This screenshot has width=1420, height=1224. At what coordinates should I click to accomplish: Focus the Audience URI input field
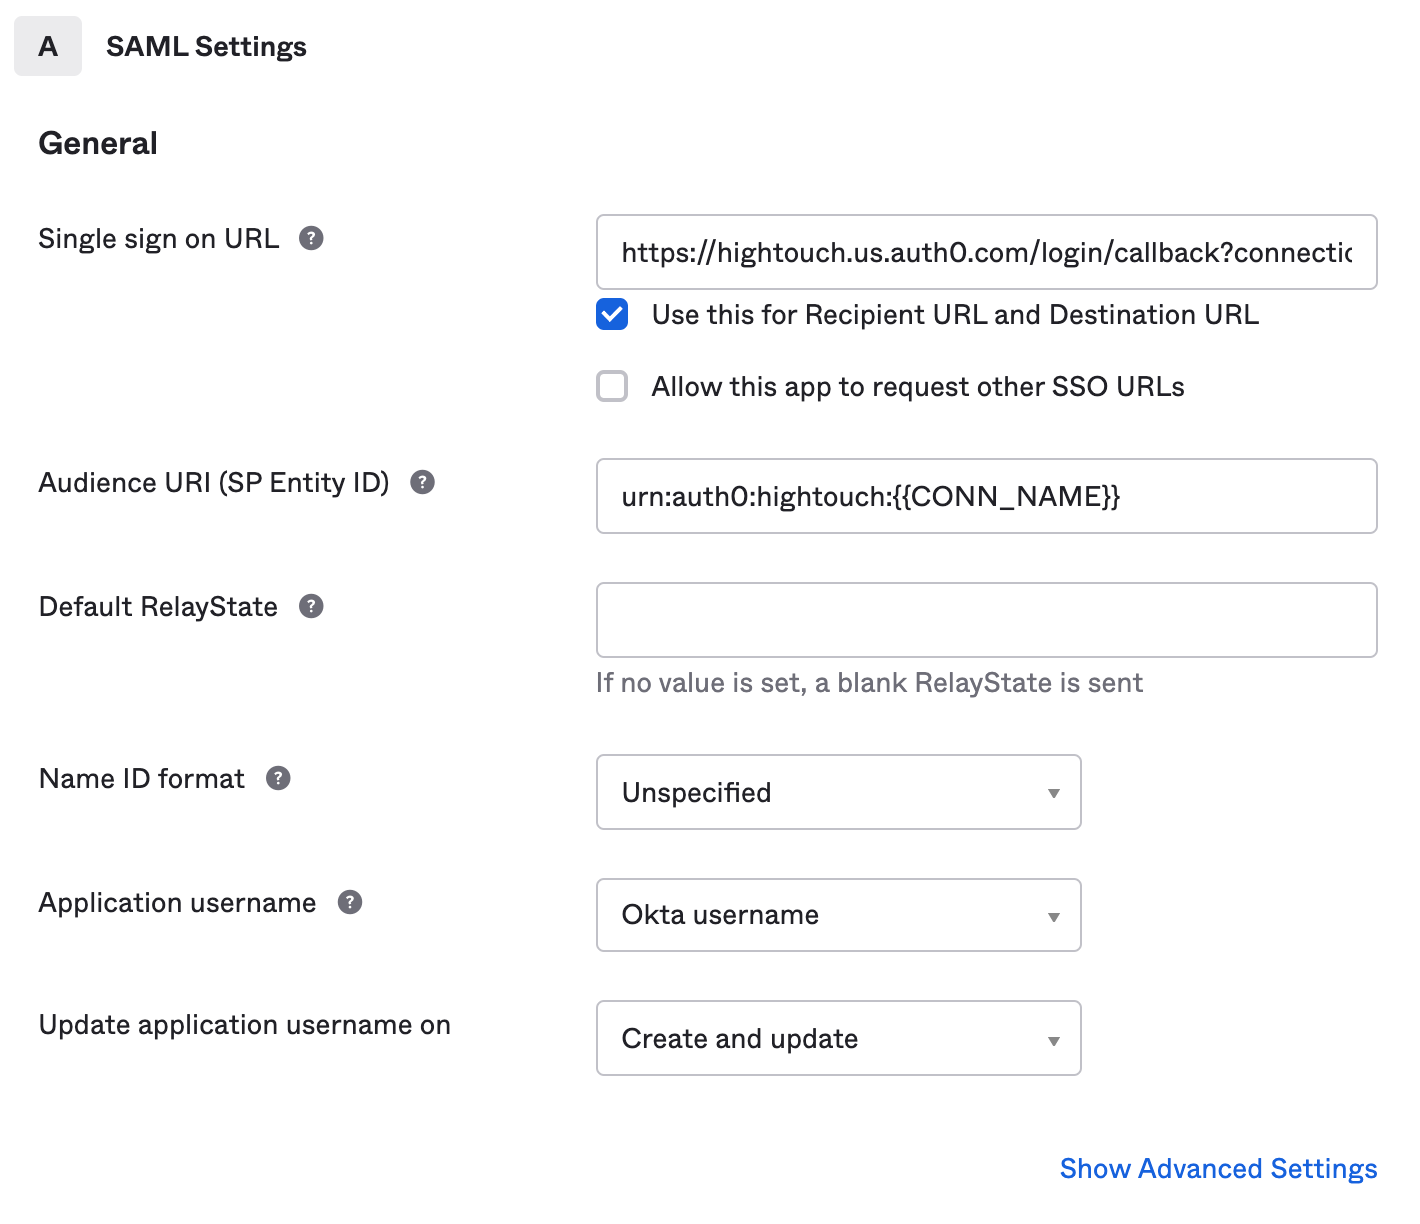coord(987,496)
